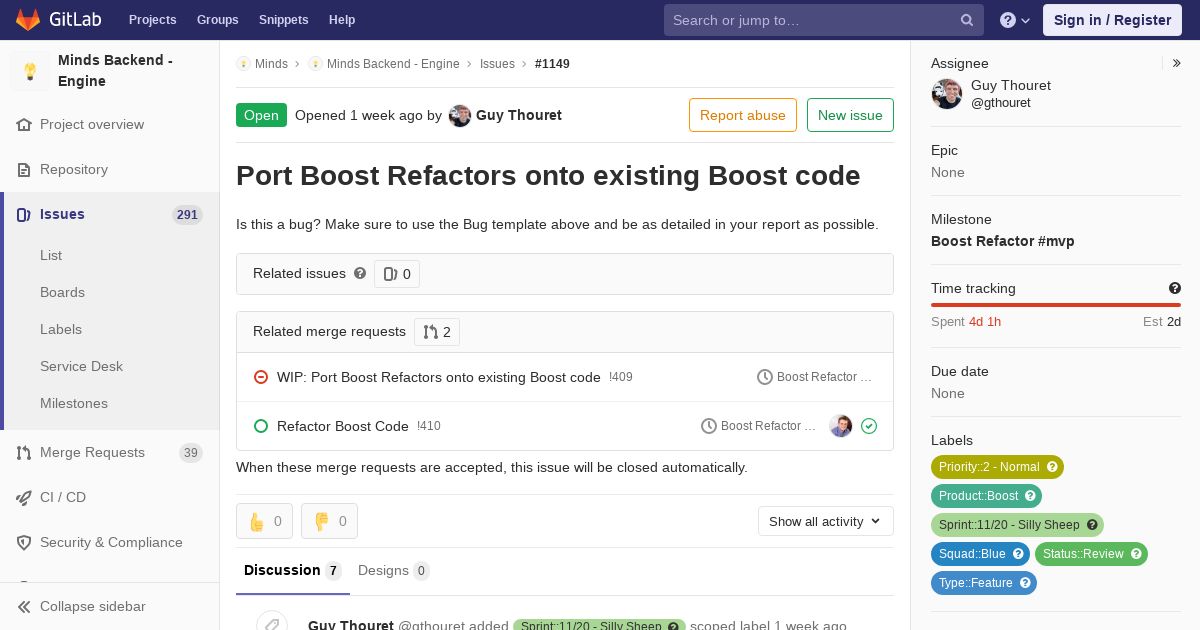Open Snippets in the top navigation

(x=283, y=20)
